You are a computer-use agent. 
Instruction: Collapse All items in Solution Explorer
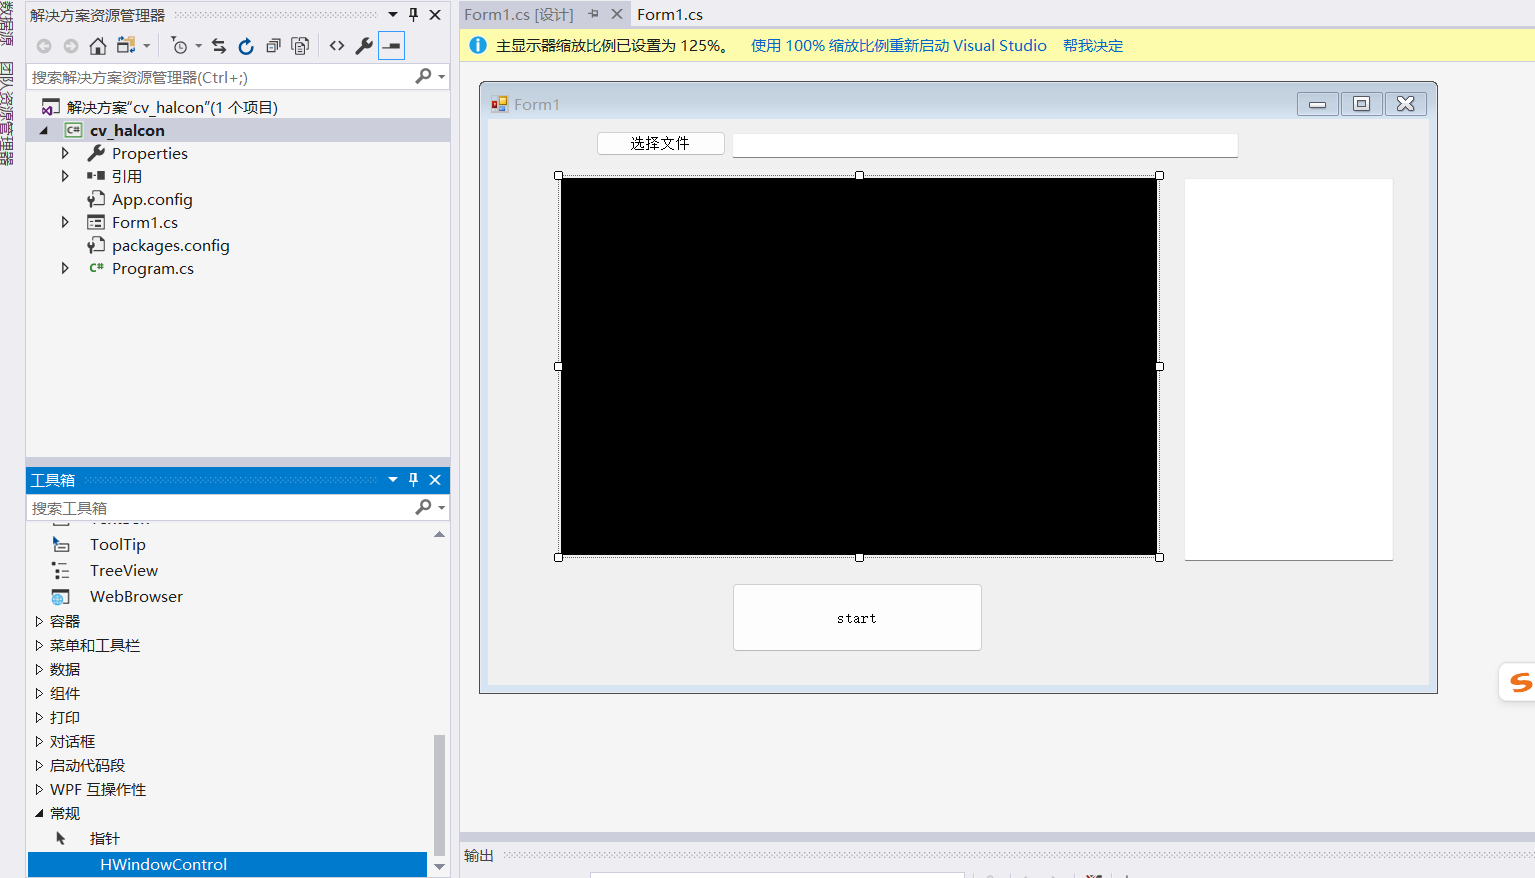click(x=274, y=45)
